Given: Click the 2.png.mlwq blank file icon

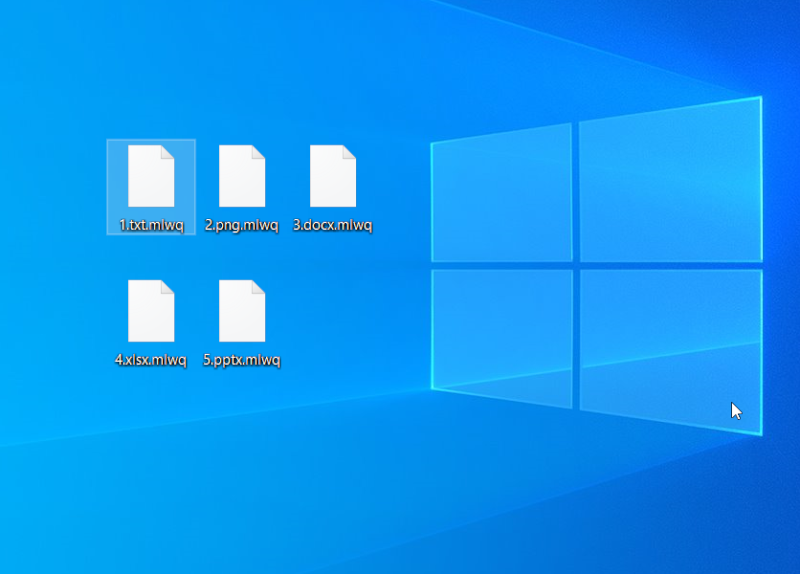Looking at the screenshot, I should tap(242, 176).
